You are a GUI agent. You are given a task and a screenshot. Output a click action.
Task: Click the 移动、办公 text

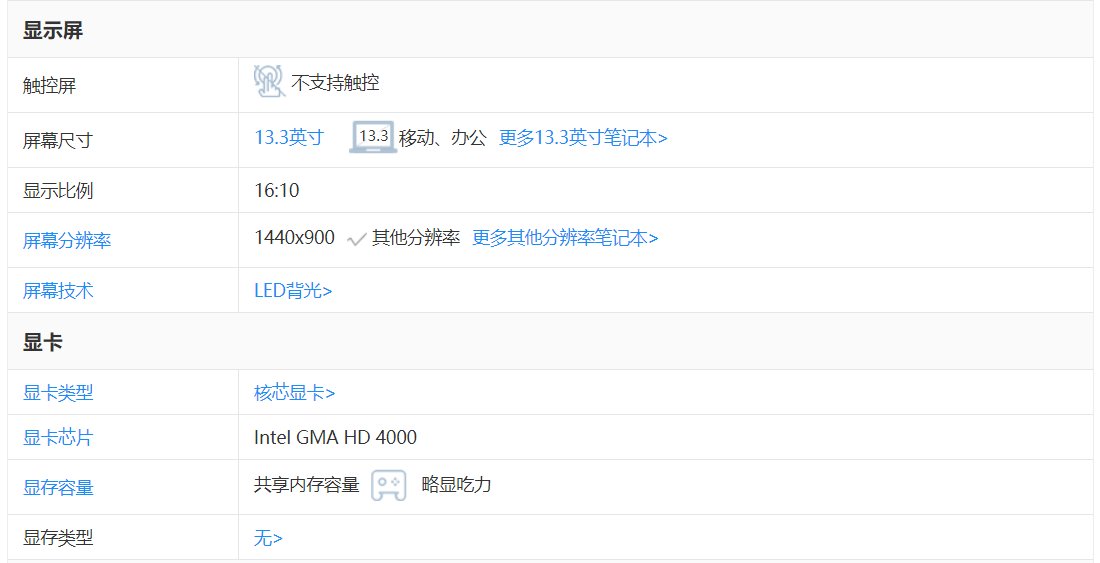point(443,137)
